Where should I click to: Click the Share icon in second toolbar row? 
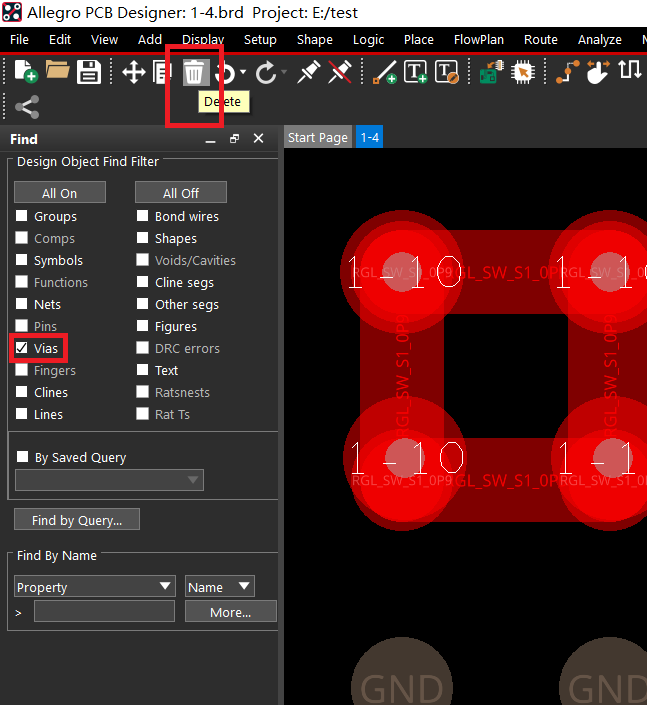point(27,107)
